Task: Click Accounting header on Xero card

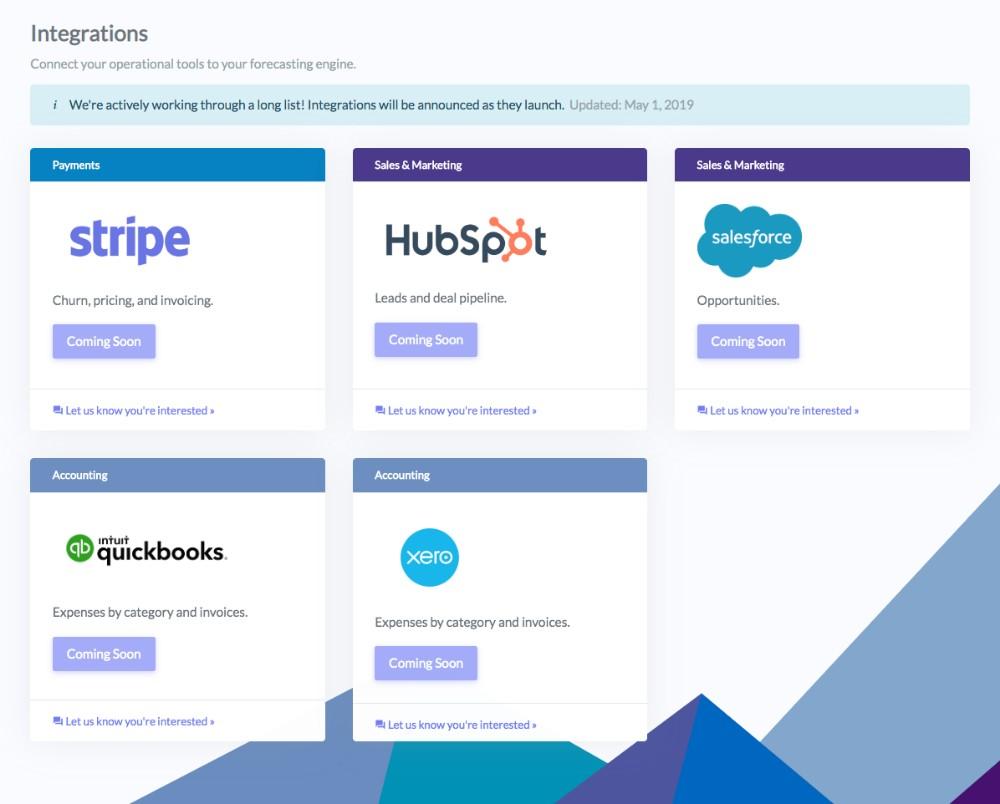Action: tap(500, 475)
